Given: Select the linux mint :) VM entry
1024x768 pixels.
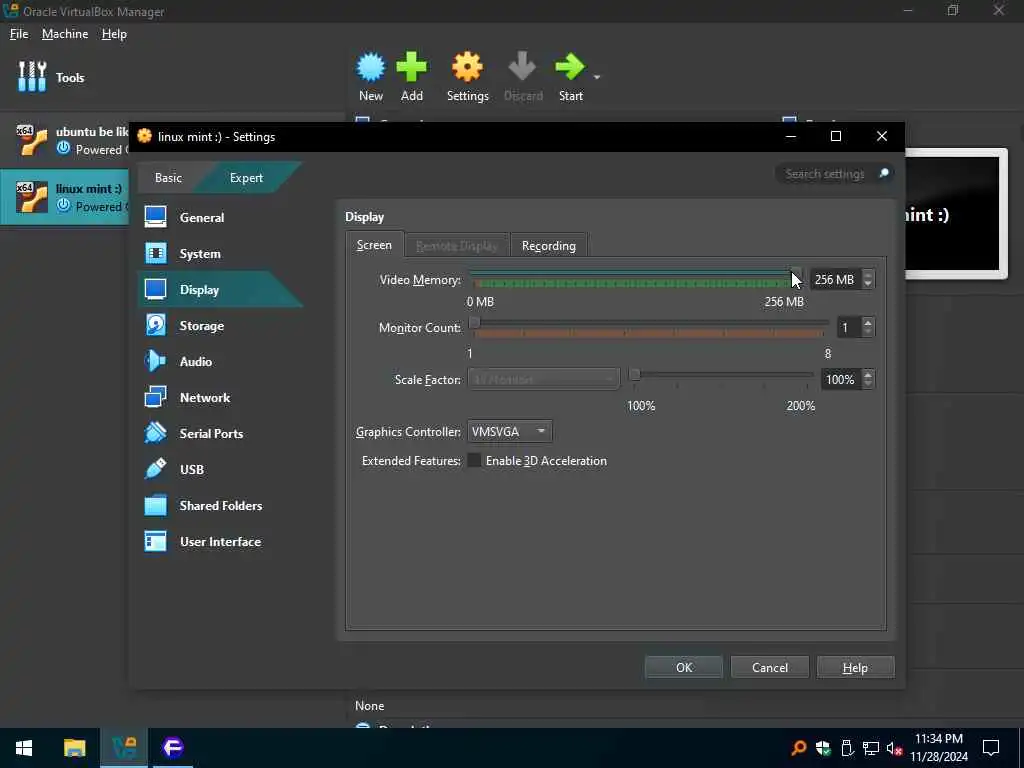Looking at the screenshot, I should [x=65, y=197].
